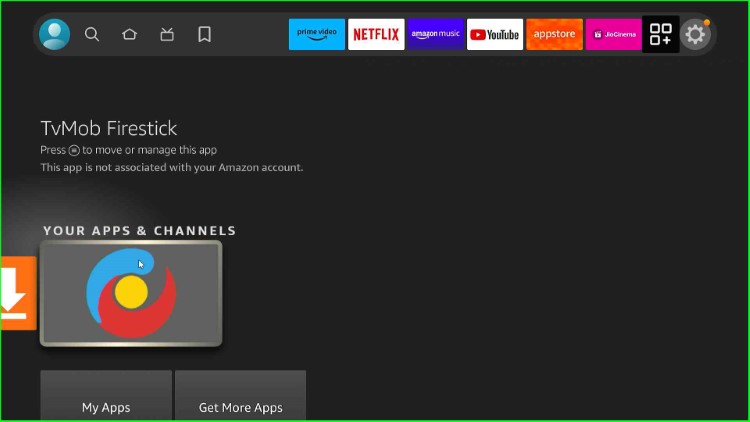Screen dimensions: 750x422
Task: Open the search magnifier icon
Action: pos(92,34)
